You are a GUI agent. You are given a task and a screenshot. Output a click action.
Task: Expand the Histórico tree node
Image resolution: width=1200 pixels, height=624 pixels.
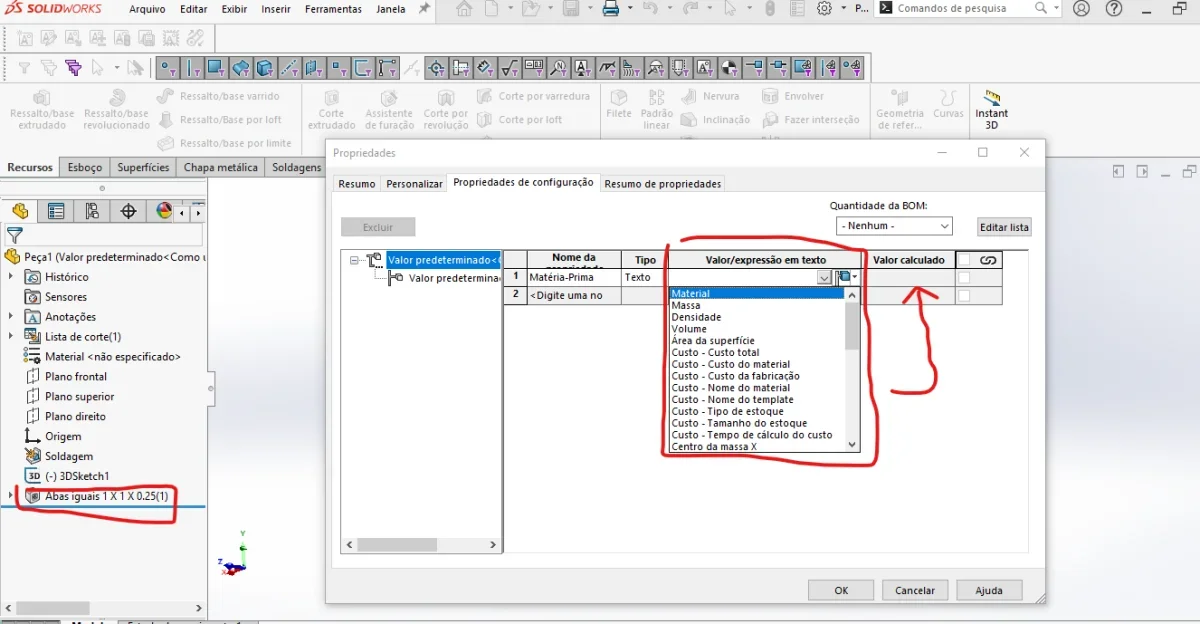(11, 277)
